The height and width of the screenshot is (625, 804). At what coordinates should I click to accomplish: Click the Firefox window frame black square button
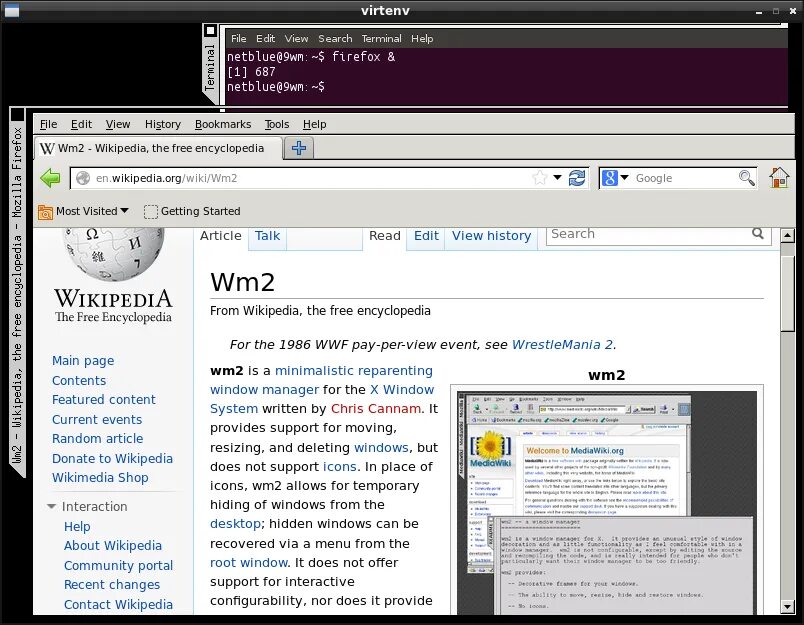(17, 114)
